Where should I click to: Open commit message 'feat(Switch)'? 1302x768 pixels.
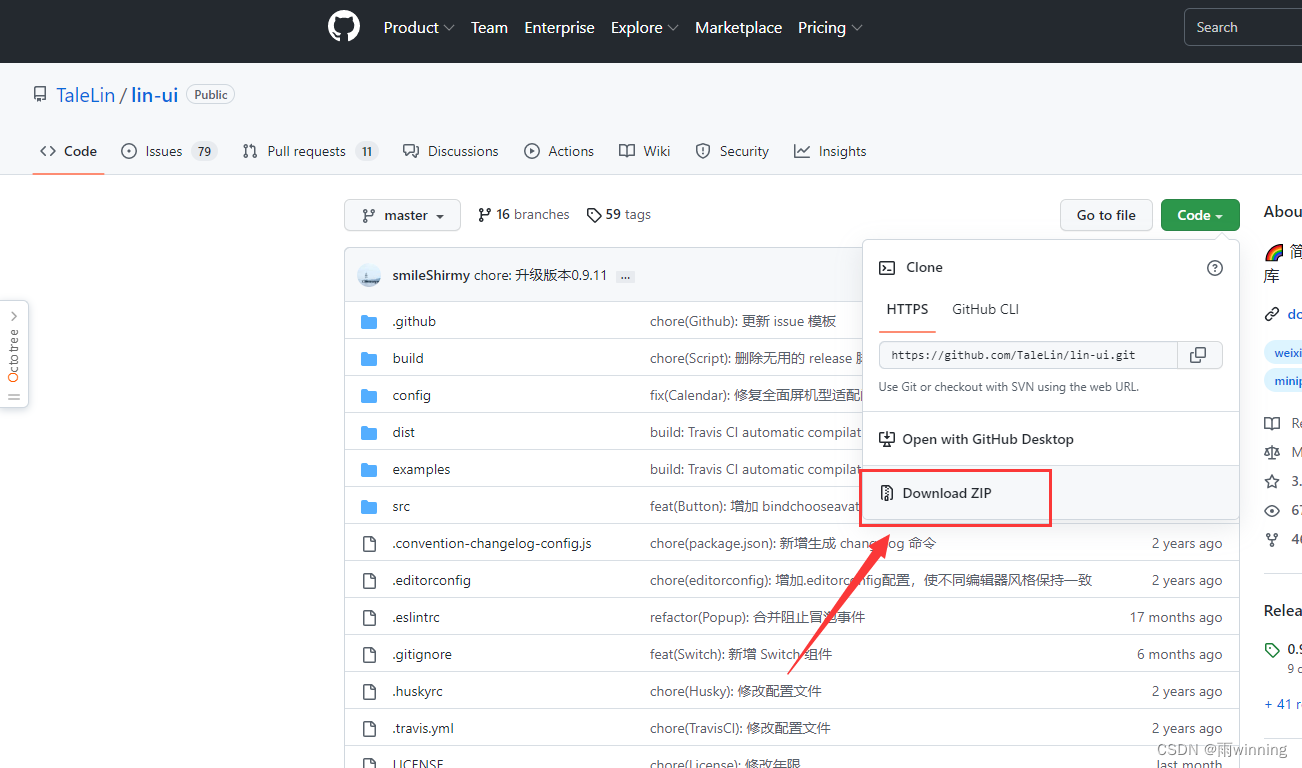[741, 655]
